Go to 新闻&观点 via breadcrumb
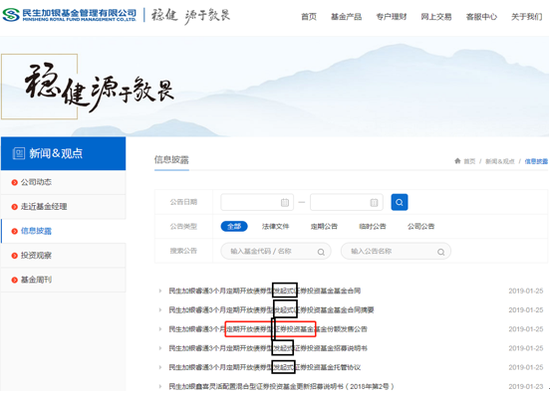Viewport: 550px width, 396px height. 499,161
